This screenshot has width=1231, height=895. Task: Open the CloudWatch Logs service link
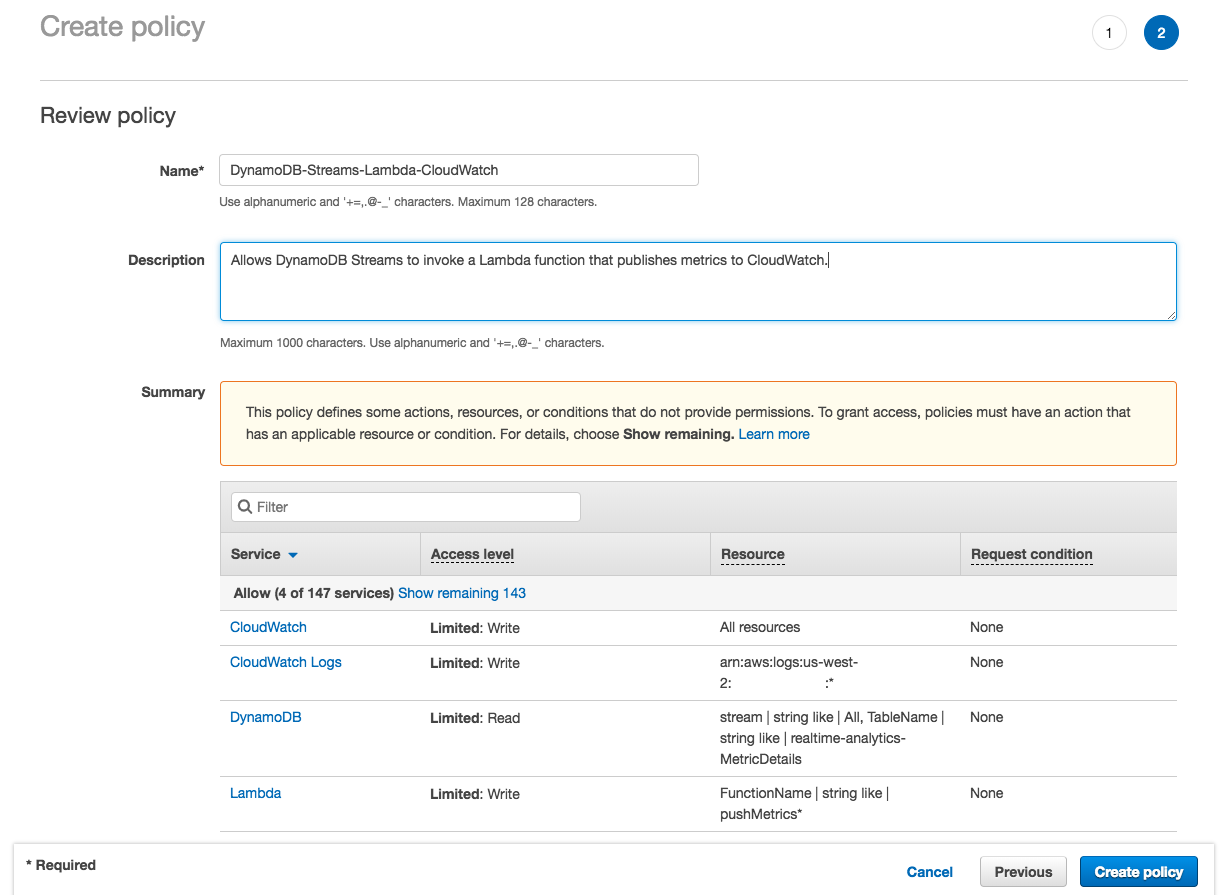[x=286, y=662]
